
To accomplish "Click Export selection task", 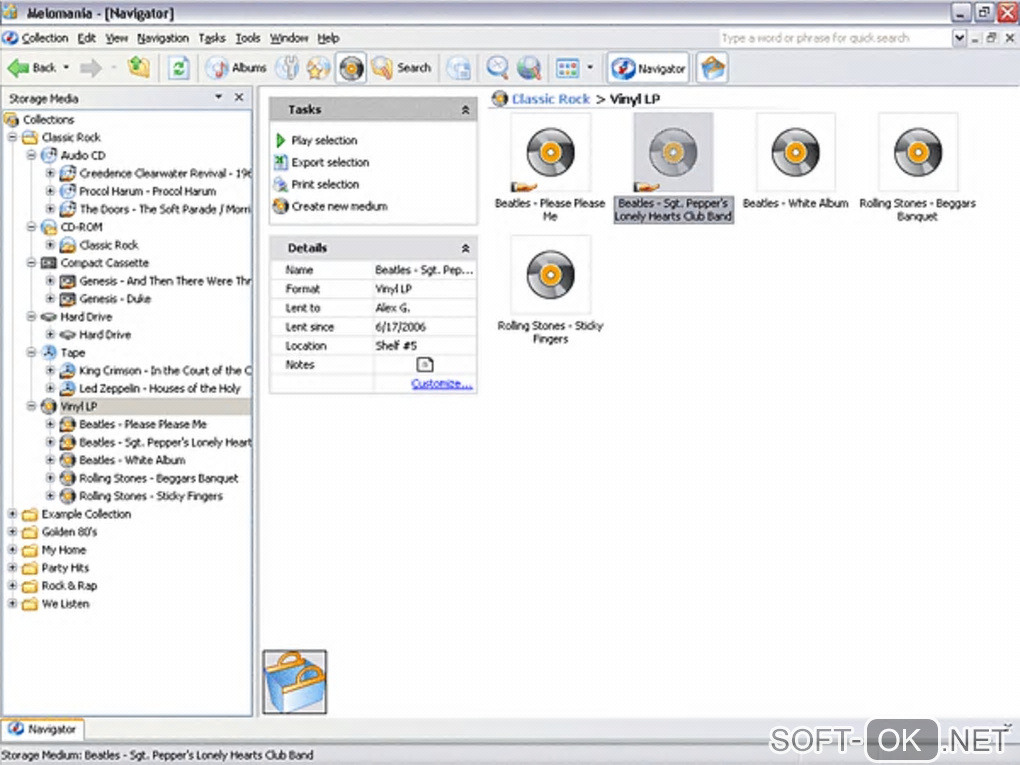I will tap(330, 162).
